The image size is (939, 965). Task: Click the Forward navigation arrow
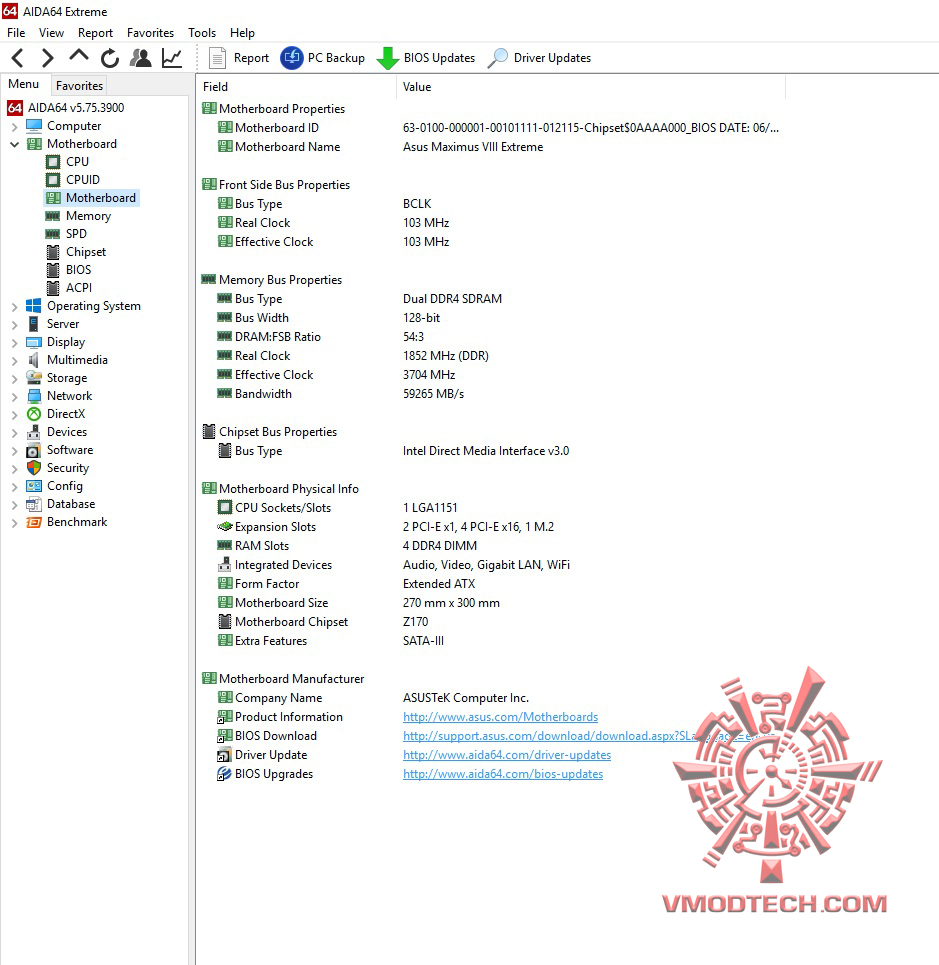47,58
